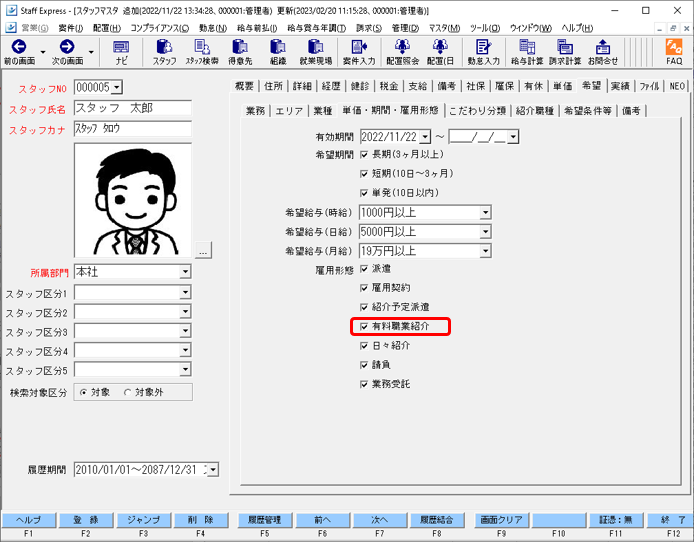Open the 有効期間 start date picker
Viewport: 694px width, 542px height.
pyautogui.click(x=425, y=137)
